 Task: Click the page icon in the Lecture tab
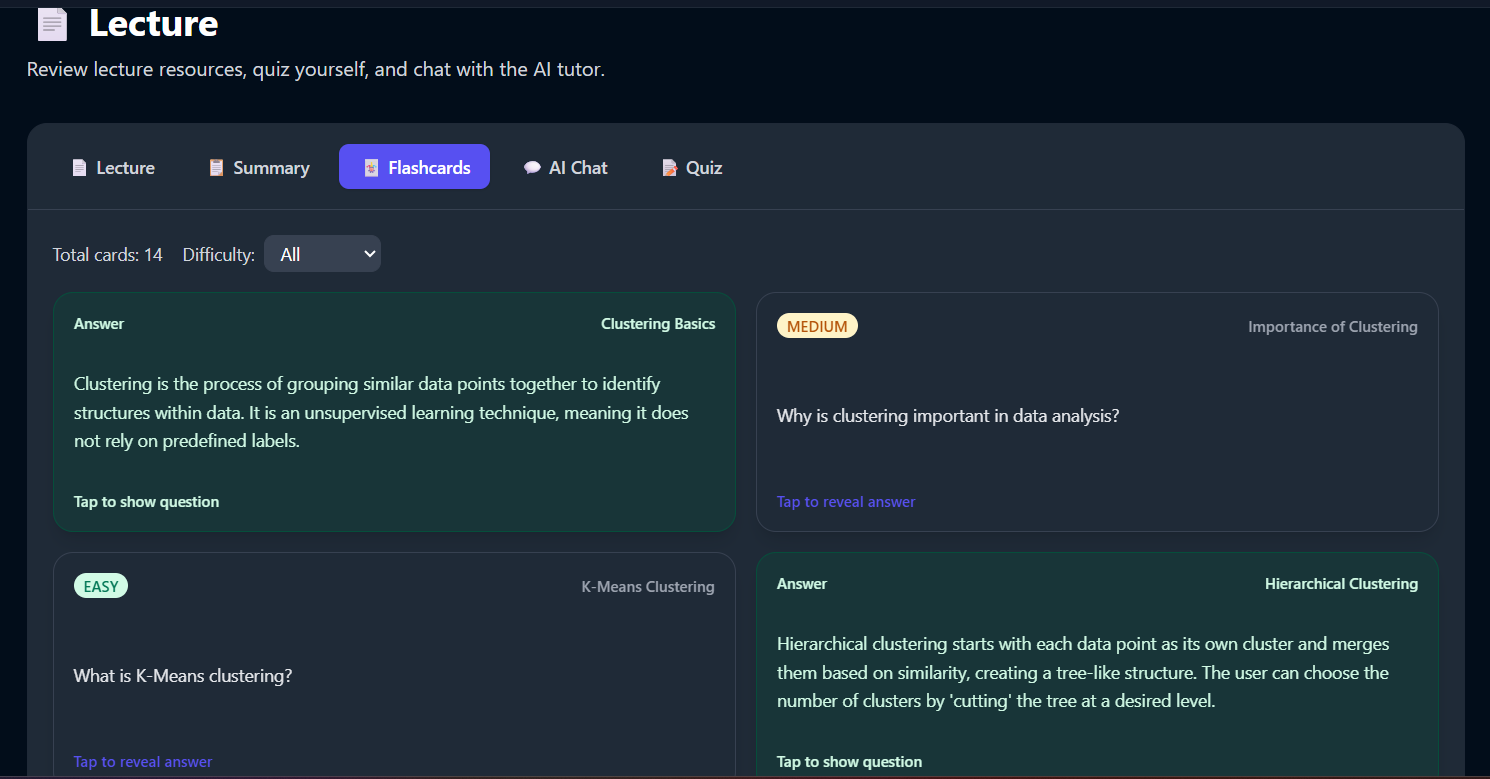(79, 167)
